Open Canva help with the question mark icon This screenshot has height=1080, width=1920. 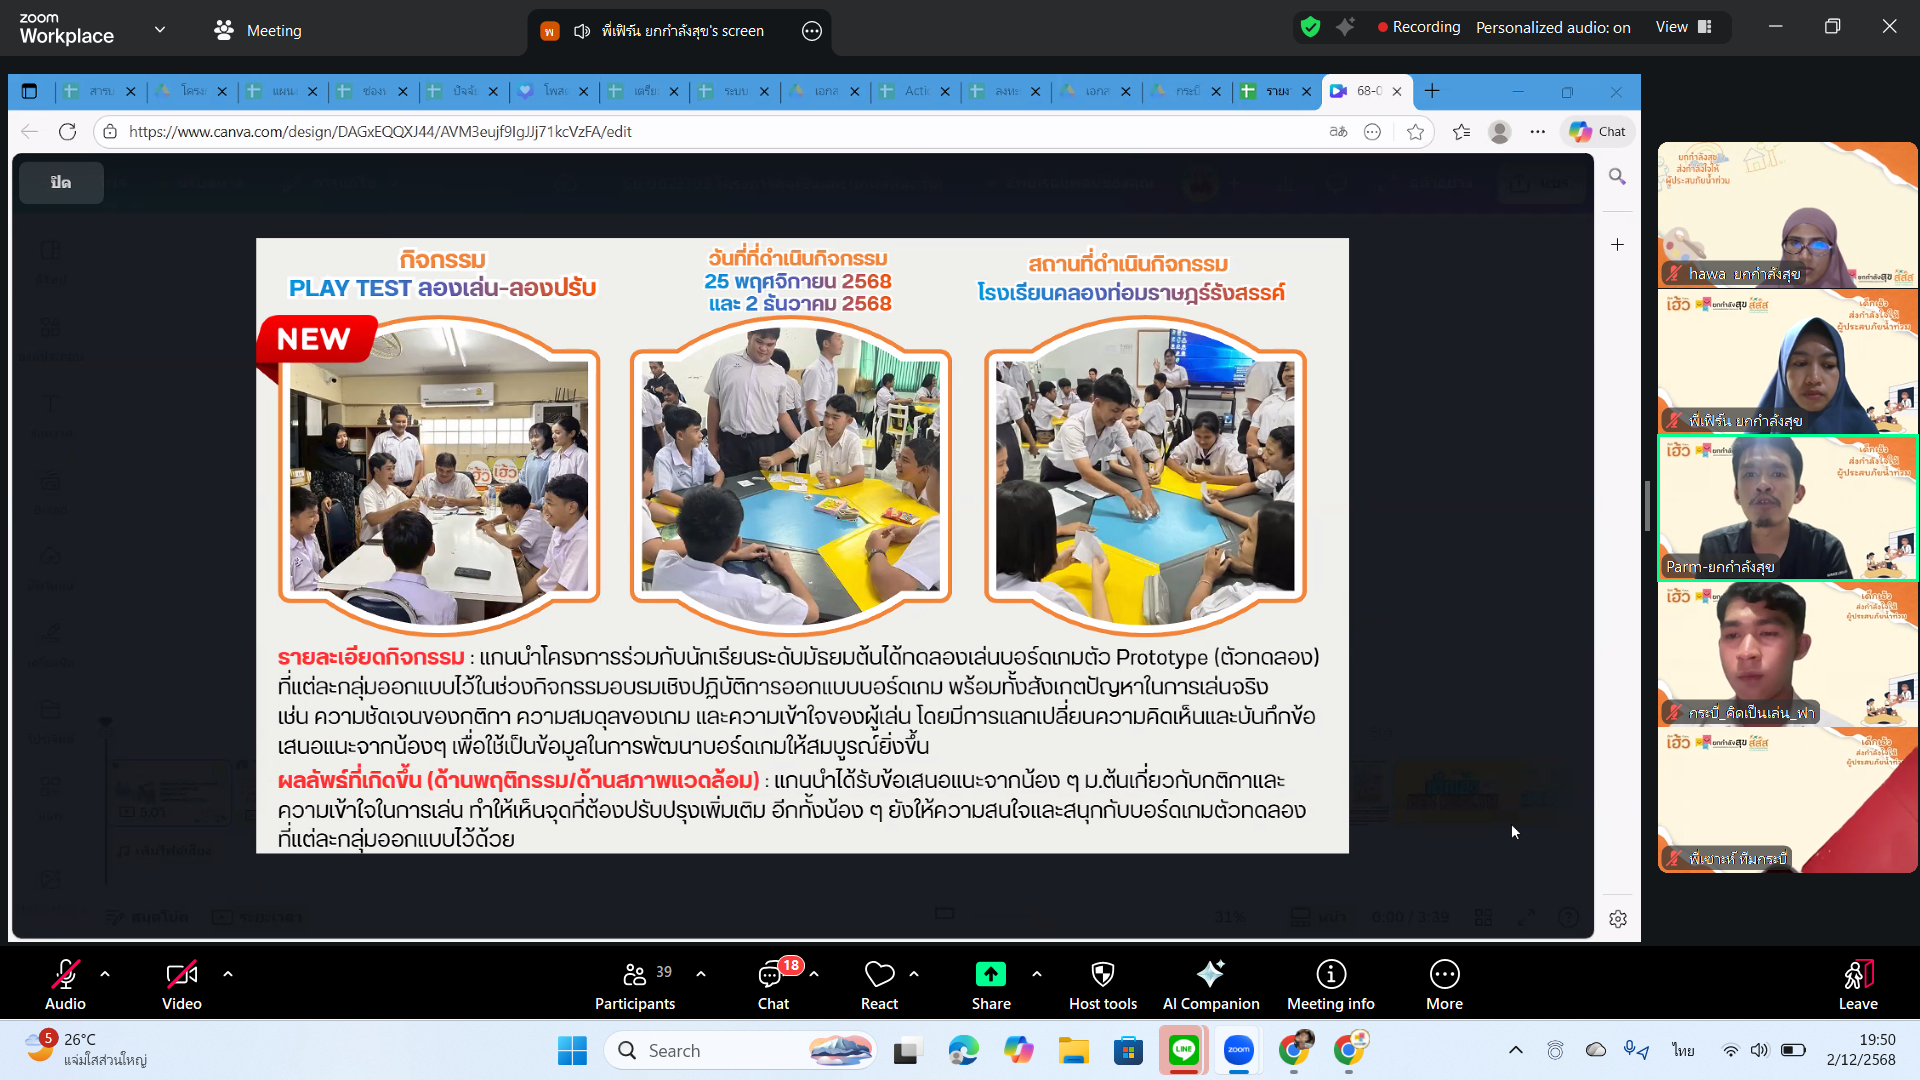coord(1569,918)
